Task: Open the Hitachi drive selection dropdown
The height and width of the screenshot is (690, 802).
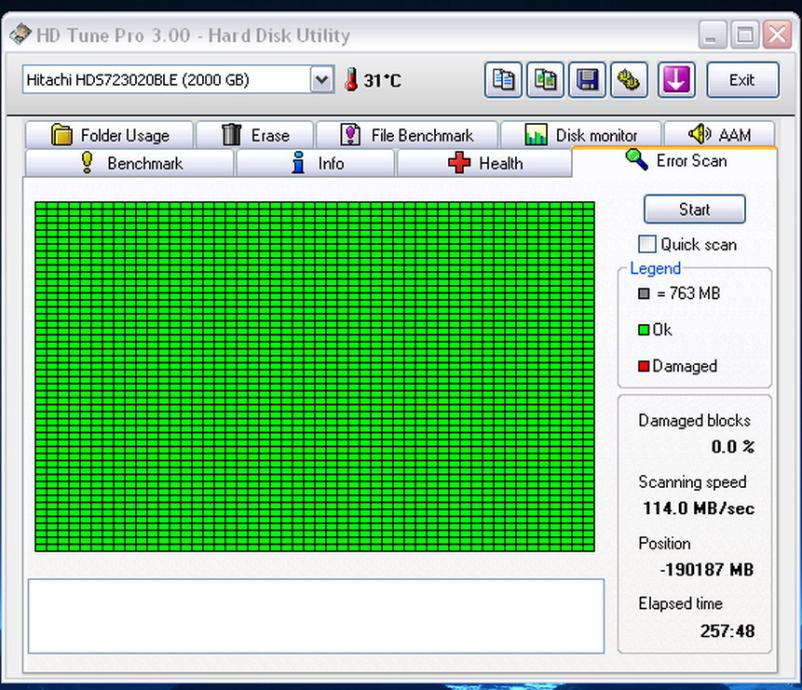Action: point(322,80)
